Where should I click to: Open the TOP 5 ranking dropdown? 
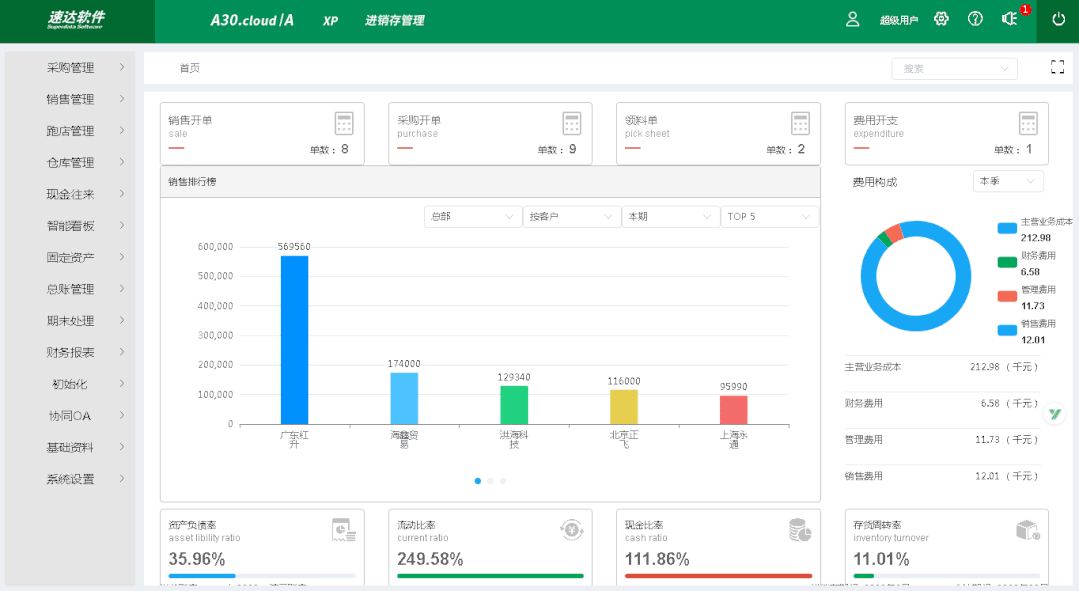[768, 217]
